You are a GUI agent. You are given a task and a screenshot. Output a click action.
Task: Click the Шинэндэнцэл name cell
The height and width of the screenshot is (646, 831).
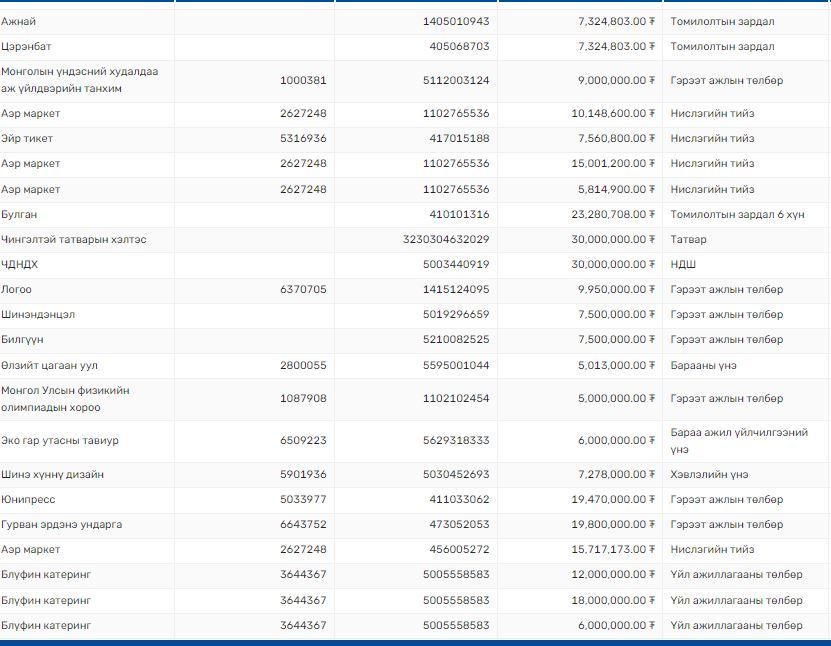pos(38,314)
